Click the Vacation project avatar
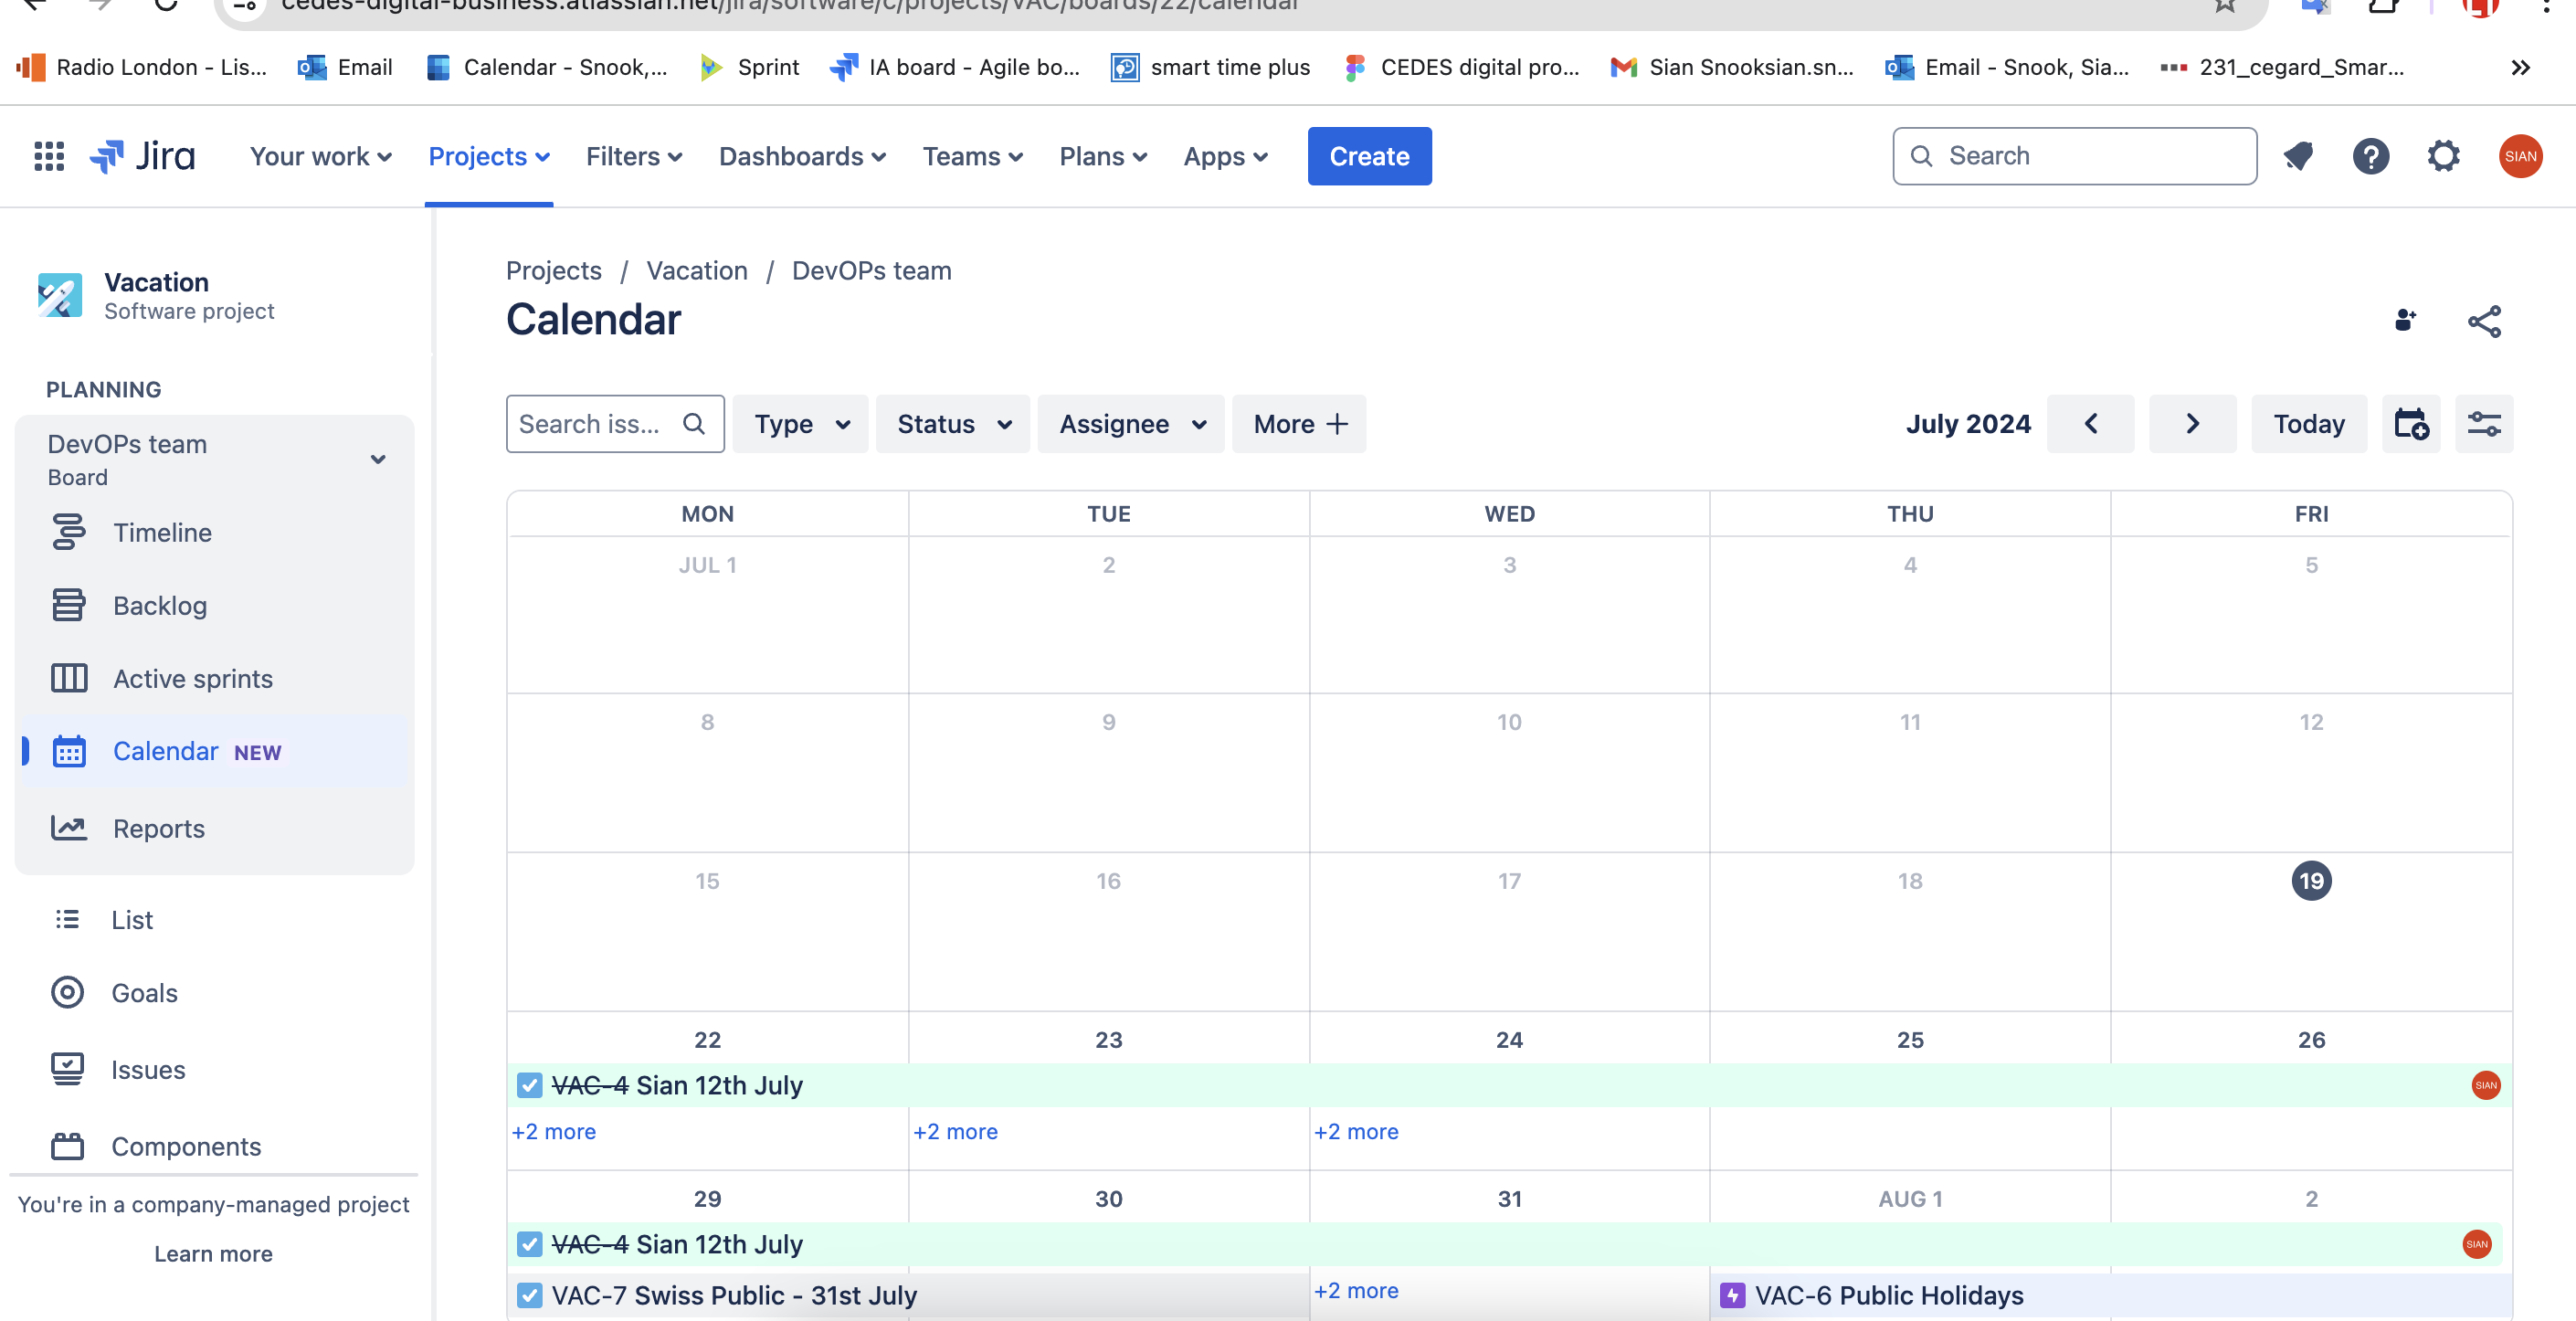This screenshot has width=2576, height=1321. [x=60, y=295]
